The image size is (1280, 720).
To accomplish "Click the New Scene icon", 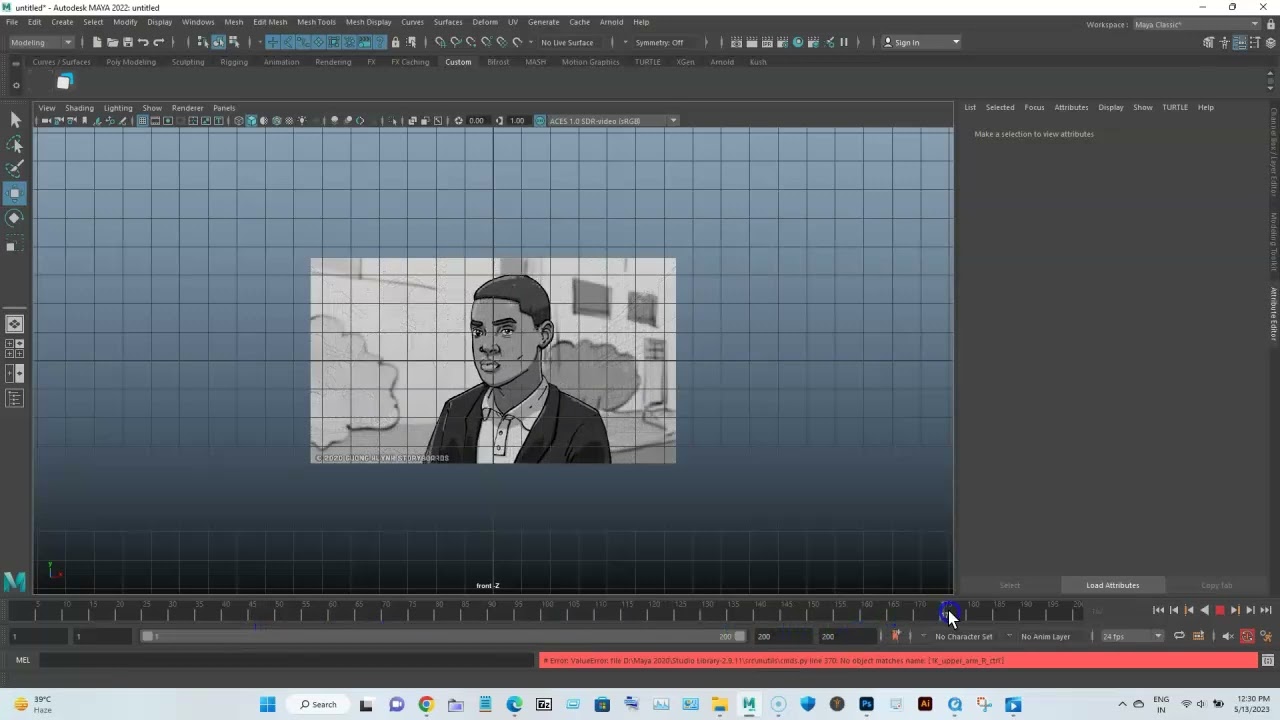I will [x=97, y=42].
